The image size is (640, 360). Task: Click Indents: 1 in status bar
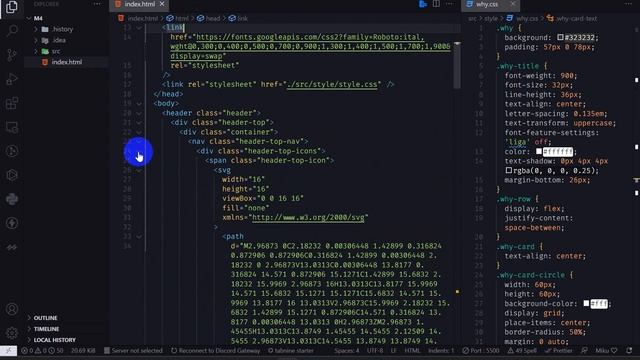click(441, 350)
